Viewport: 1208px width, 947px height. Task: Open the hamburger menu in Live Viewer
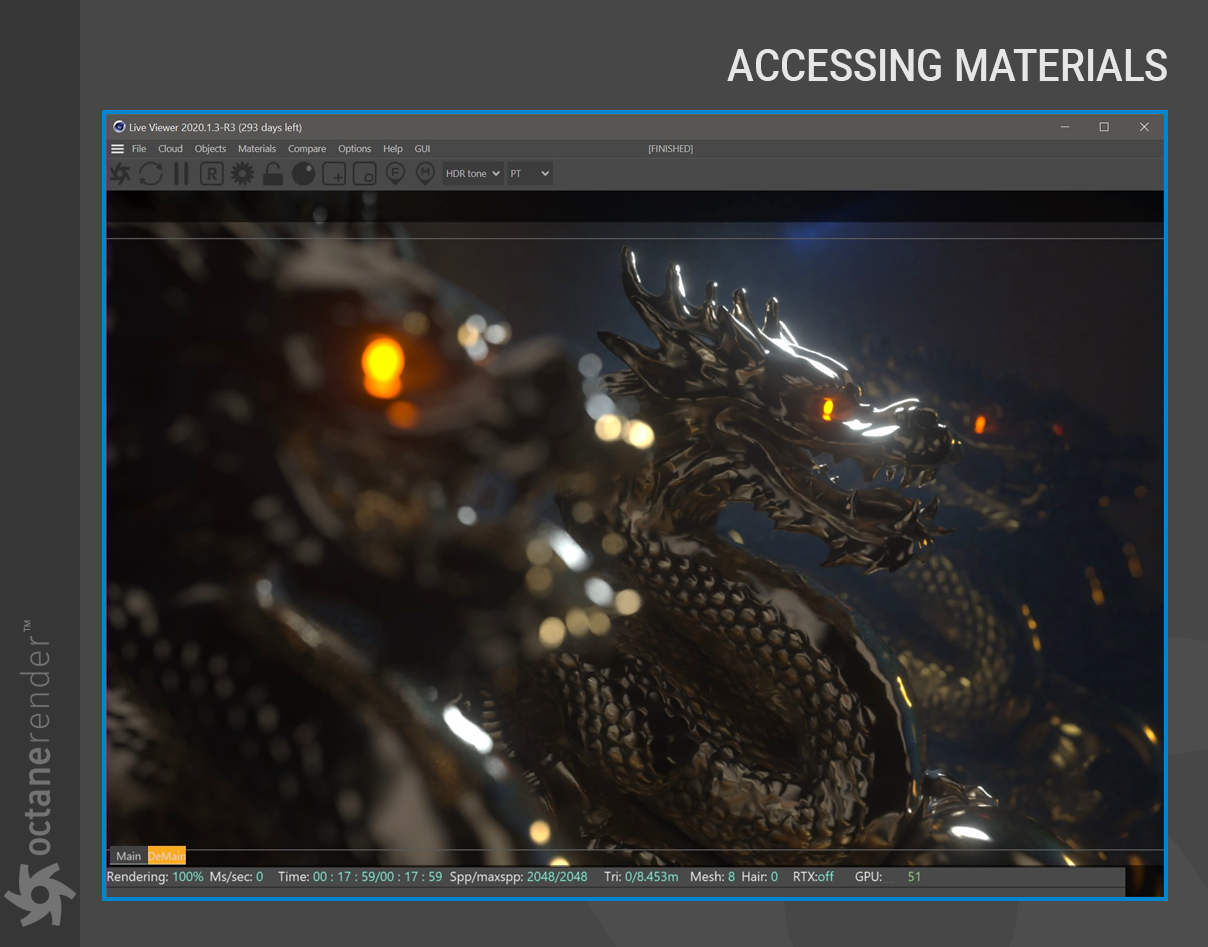[118, 149]
